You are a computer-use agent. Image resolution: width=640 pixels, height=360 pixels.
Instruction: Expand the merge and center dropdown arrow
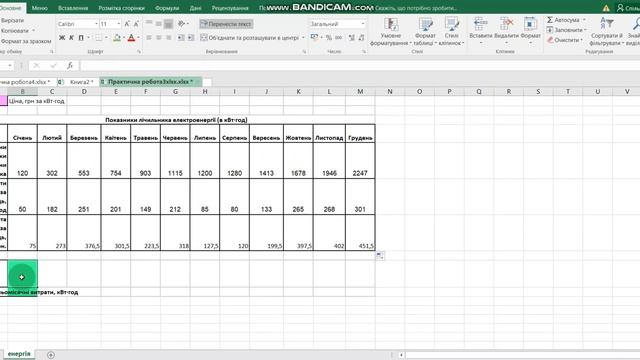(303, 38)
